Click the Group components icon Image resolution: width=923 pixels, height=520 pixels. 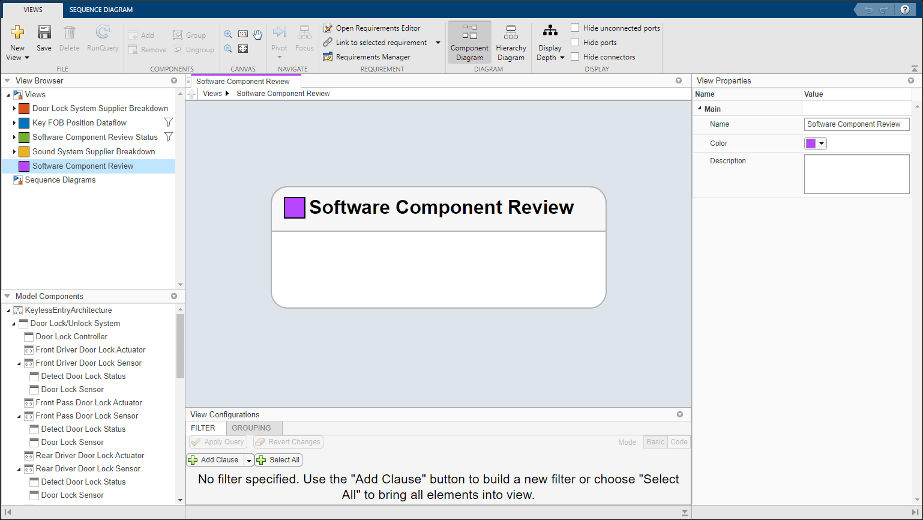[177, 35]
